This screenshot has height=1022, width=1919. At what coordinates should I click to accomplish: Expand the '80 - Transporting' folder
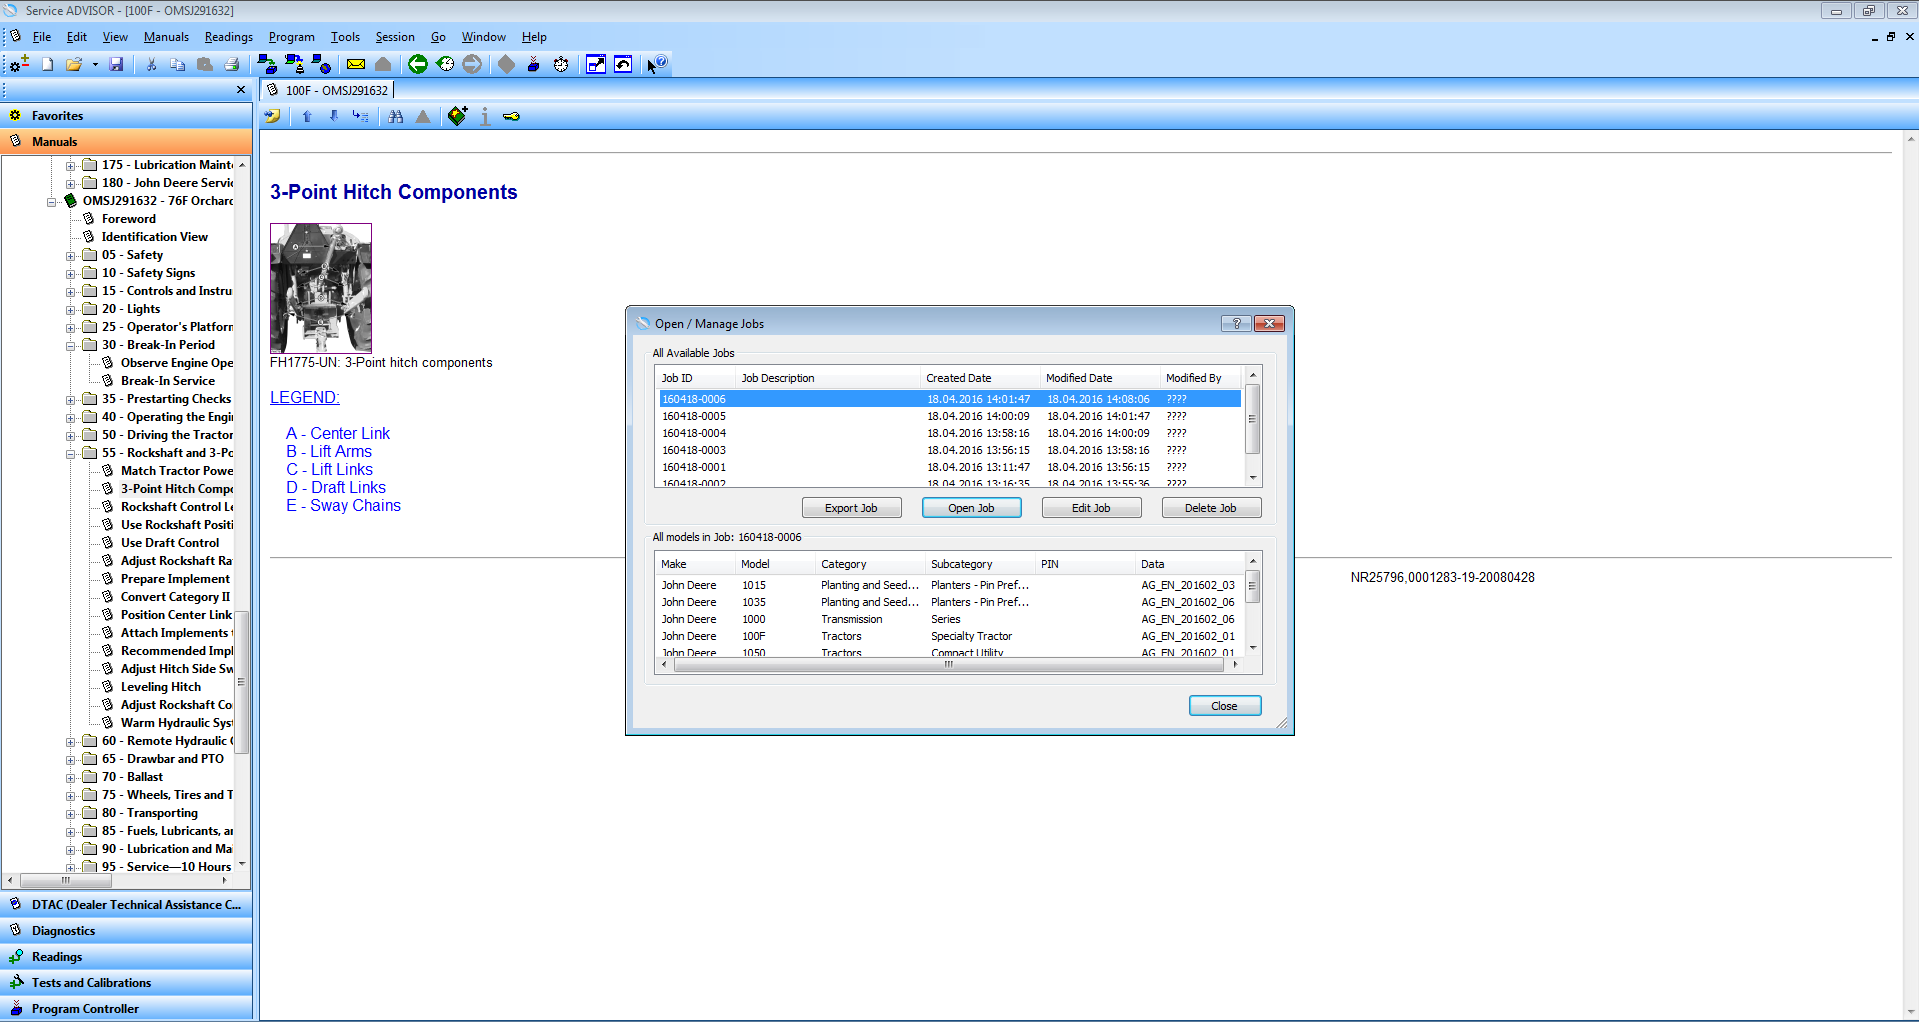point(71,814)
